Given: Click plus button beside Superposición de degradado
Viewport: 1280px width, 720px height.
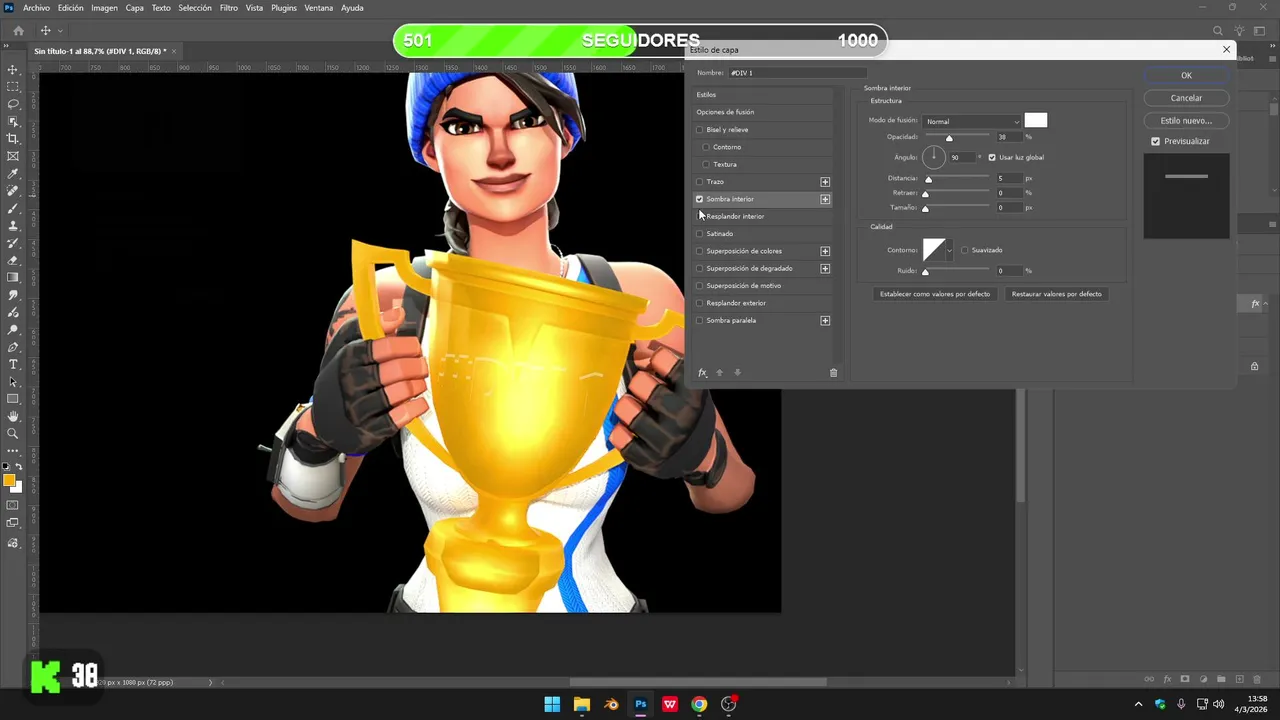Looking at the screenshot, I should [x=825, y=268].
